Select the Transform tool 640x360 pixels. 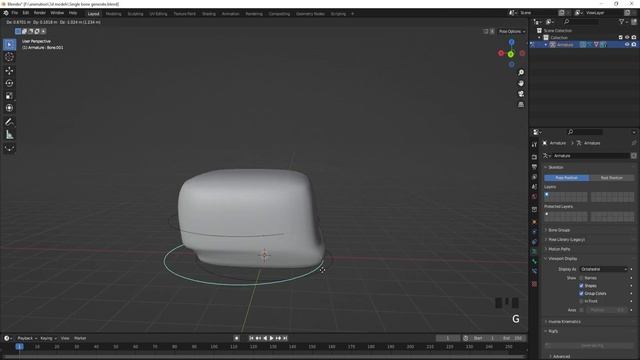pos(9,108)
